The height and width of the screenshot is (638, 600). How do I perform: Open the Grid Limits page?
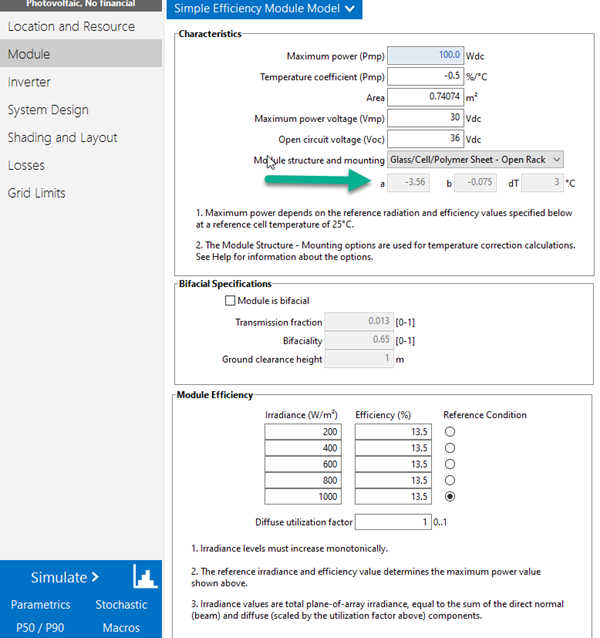point(36,193)
